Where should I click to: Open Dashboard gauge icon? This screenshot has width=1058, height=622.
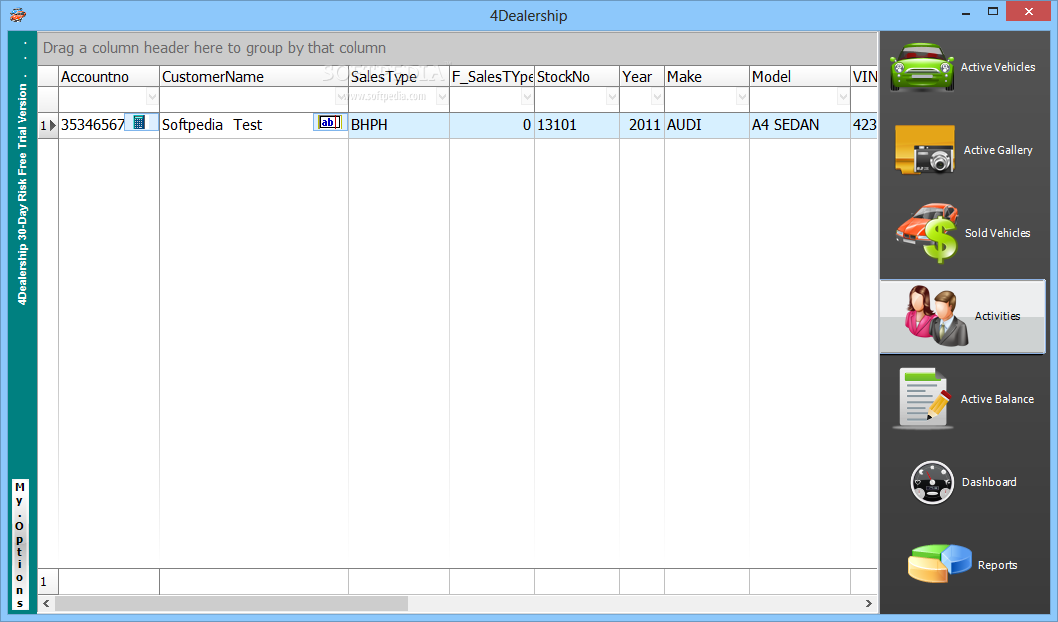932,482
